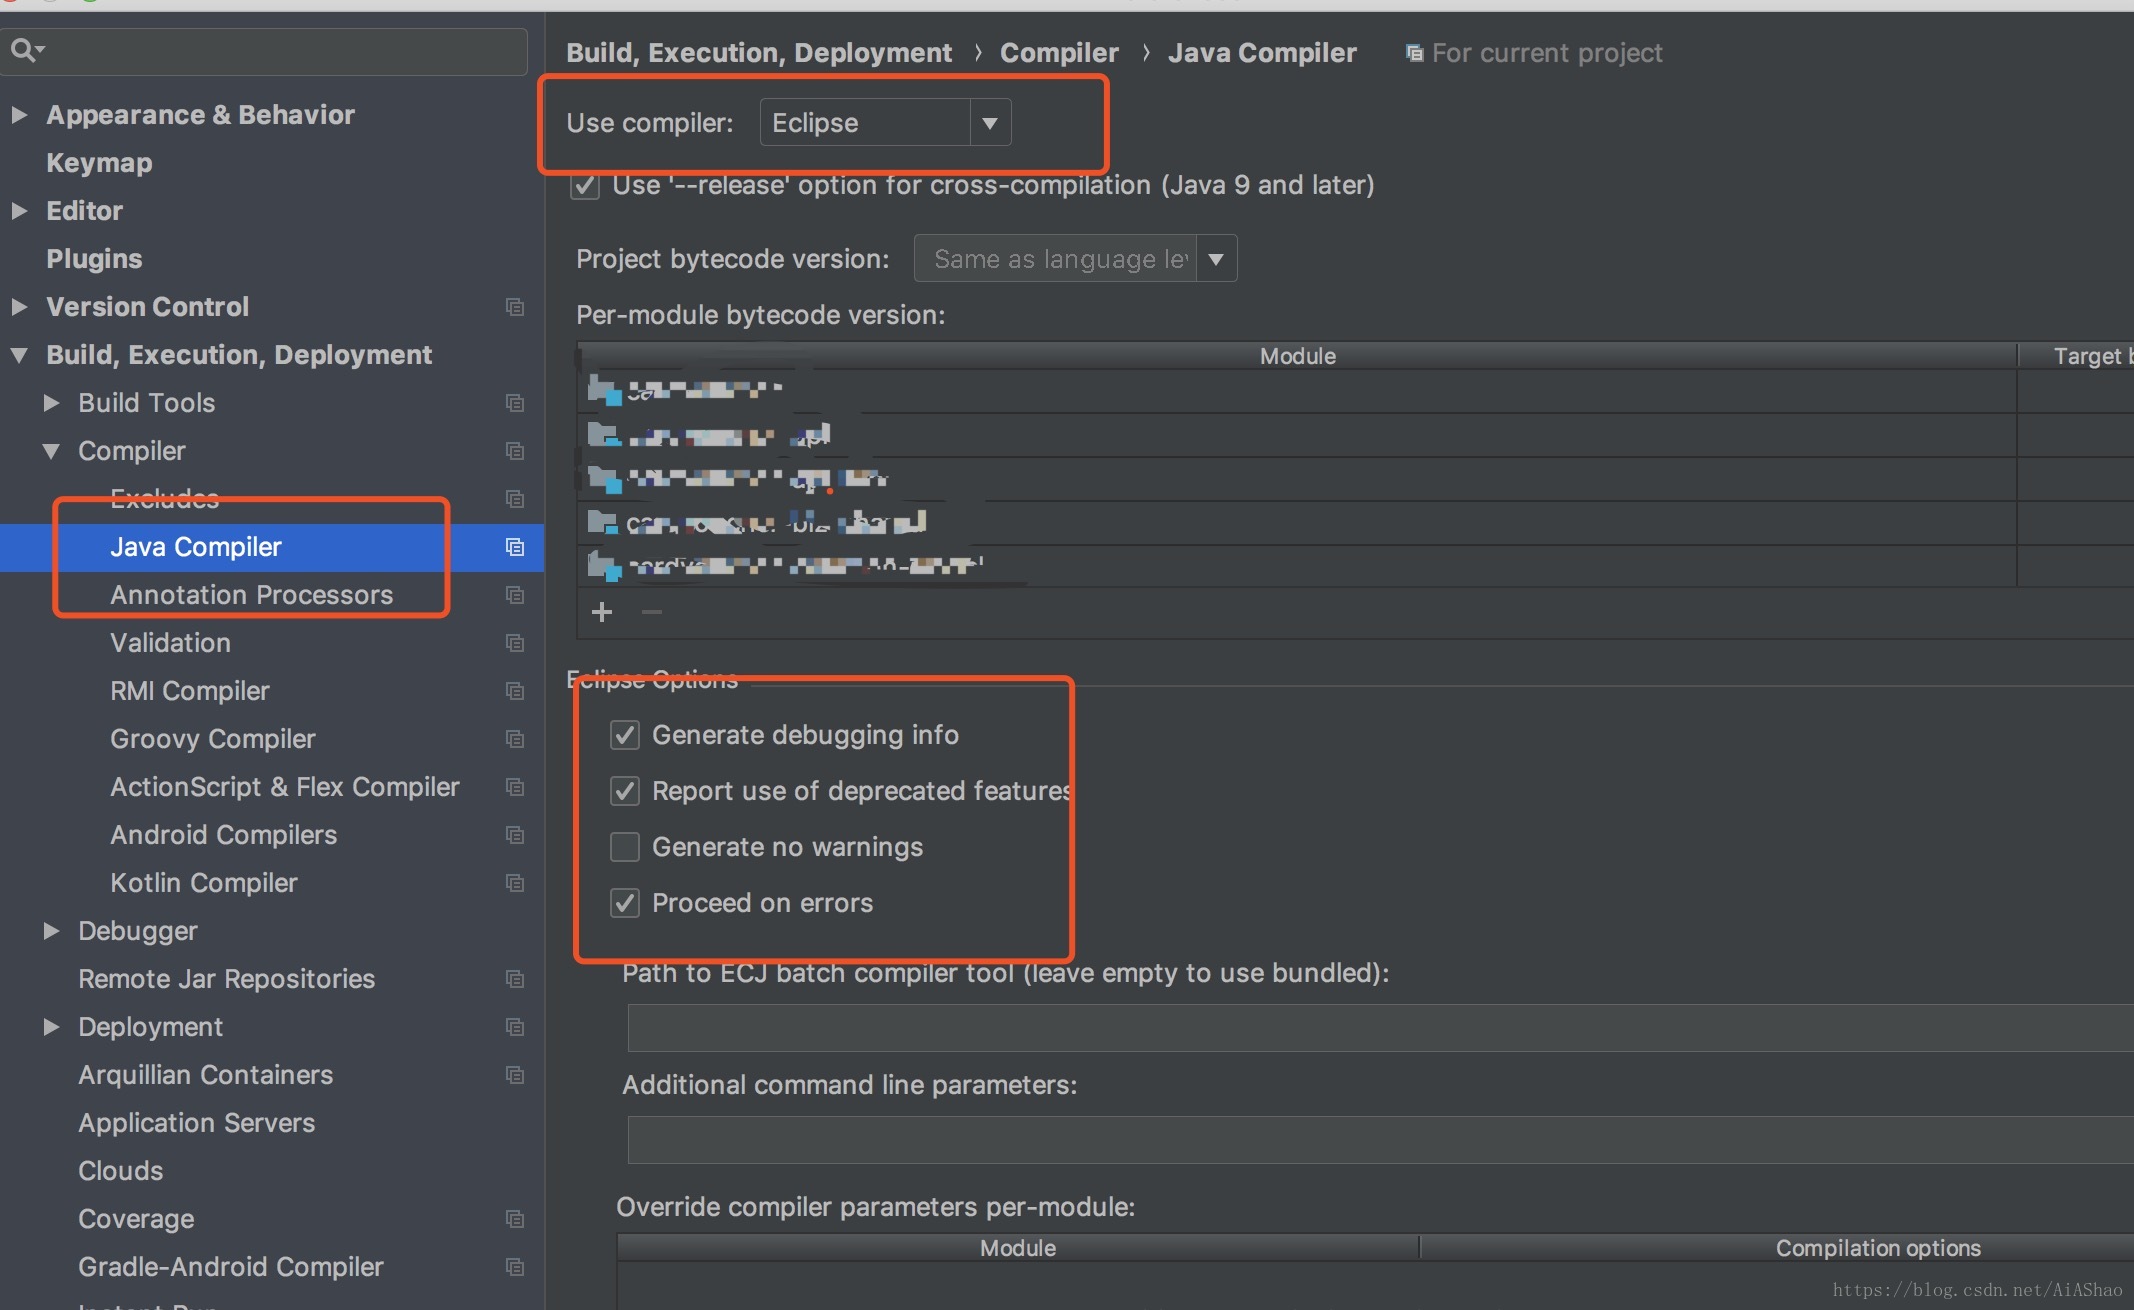Viewport: 2134px width, 1310px height.
Task: Click project-level icon beside ActionScript & Flex Compiler
Action: coord(515,787)
